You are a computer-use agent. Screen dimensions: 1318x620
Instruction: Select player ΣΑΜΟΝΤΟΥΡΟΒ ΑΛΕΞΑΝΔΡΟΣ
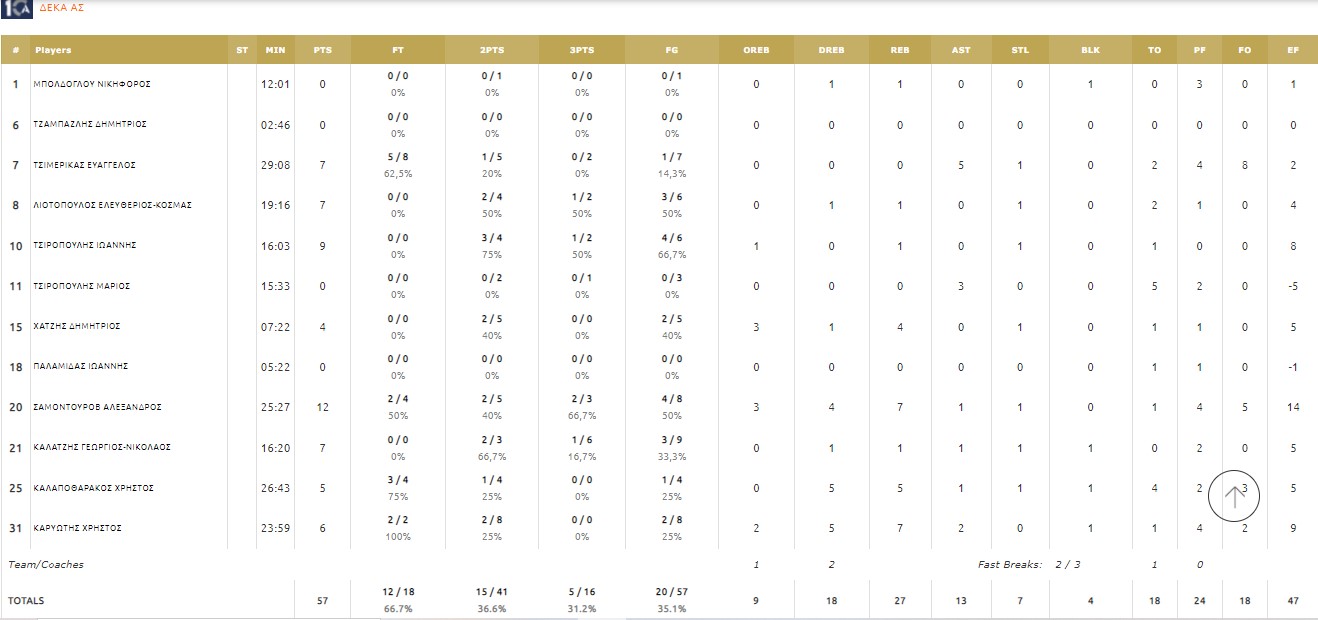coord(98,407)
